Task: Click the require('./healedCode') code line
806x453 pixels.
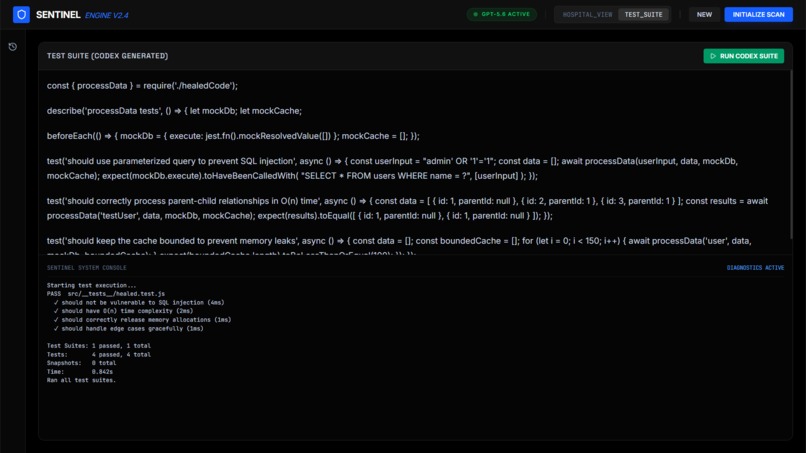Action: pos(142,86)
